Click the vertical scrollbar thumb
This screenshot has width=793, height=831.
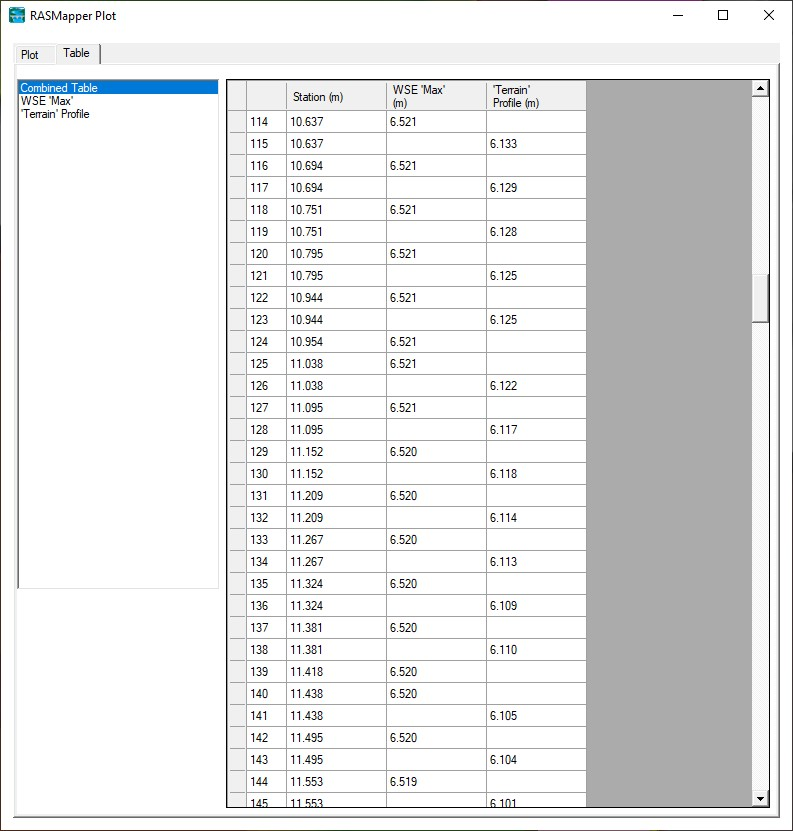pos(760,298)
